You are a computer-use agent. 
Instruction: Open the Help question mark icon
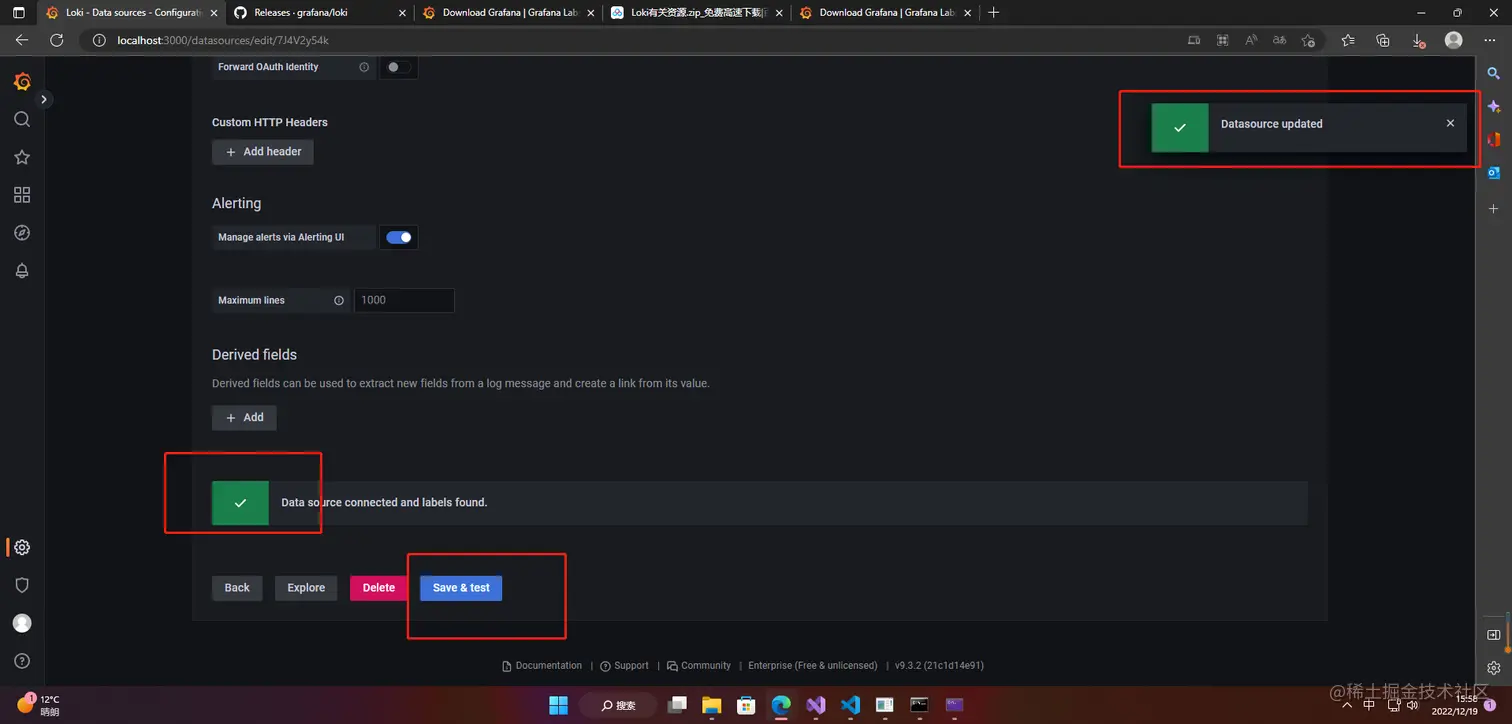point(22,661)
